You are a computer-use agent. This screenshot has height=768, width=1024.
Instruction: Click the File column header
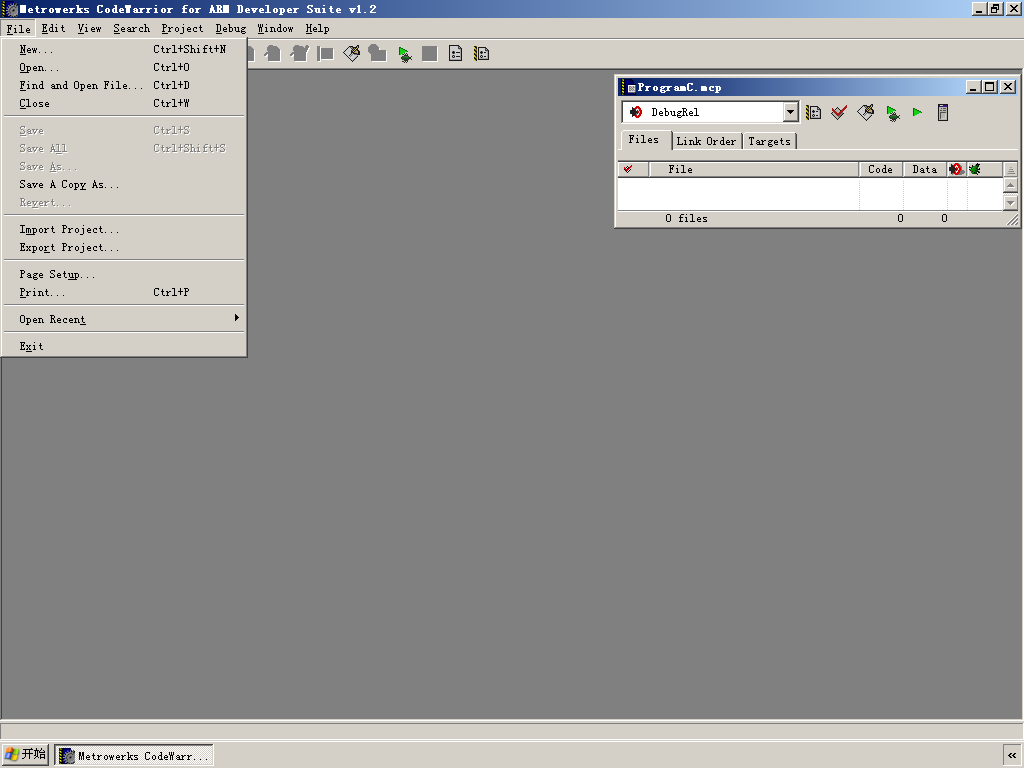click(754, 169)
